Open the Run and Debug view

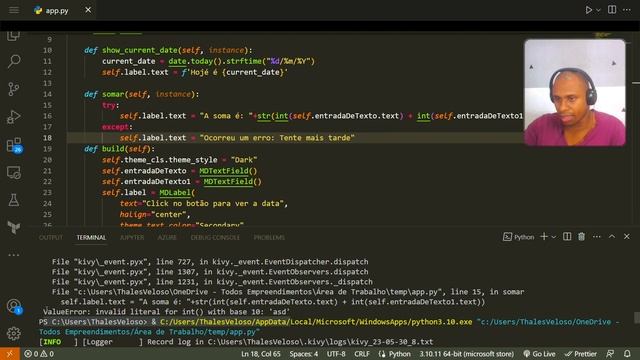(14, 117)
